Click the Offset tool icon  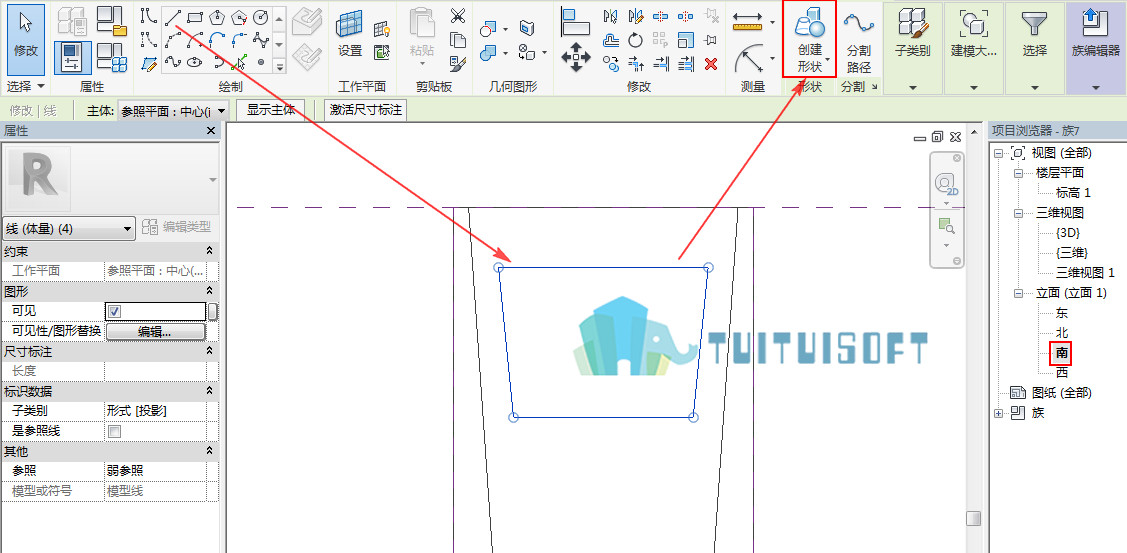[611, 40]
